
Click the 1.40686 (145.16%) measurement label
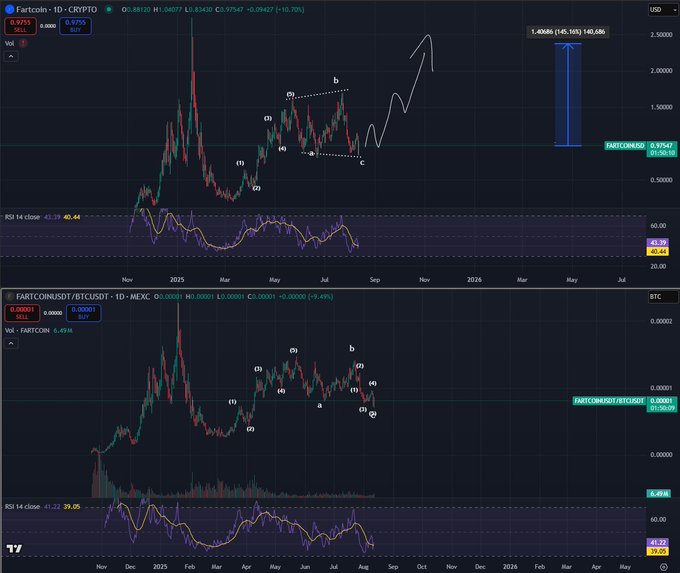tap(568, 32)
